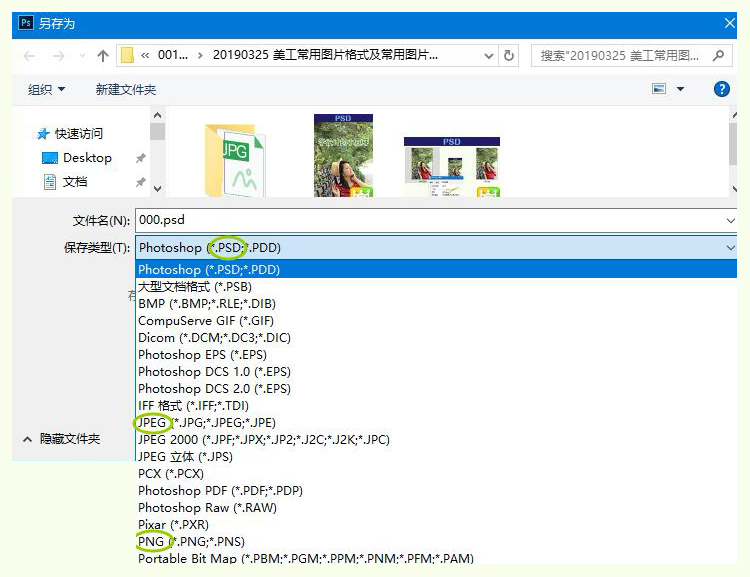Choose CompuServe GIF (*.GIF) format
750x577 pixels.
click(436, 321)
